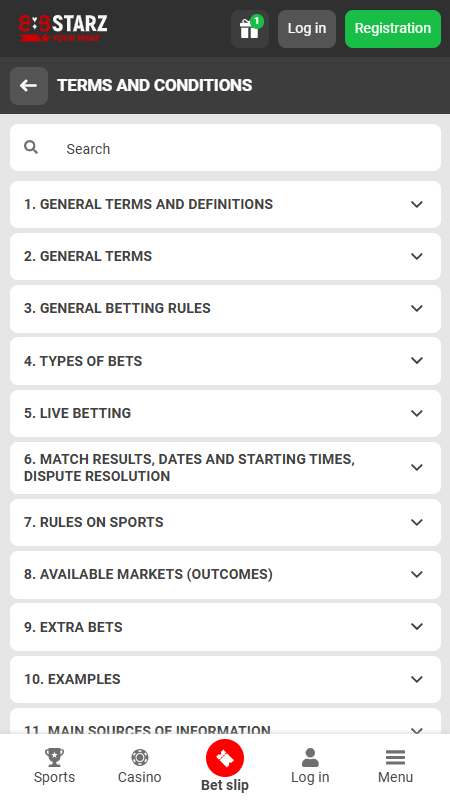
Task: Open the hamburger Menu icon
Action: pos(395,757)
